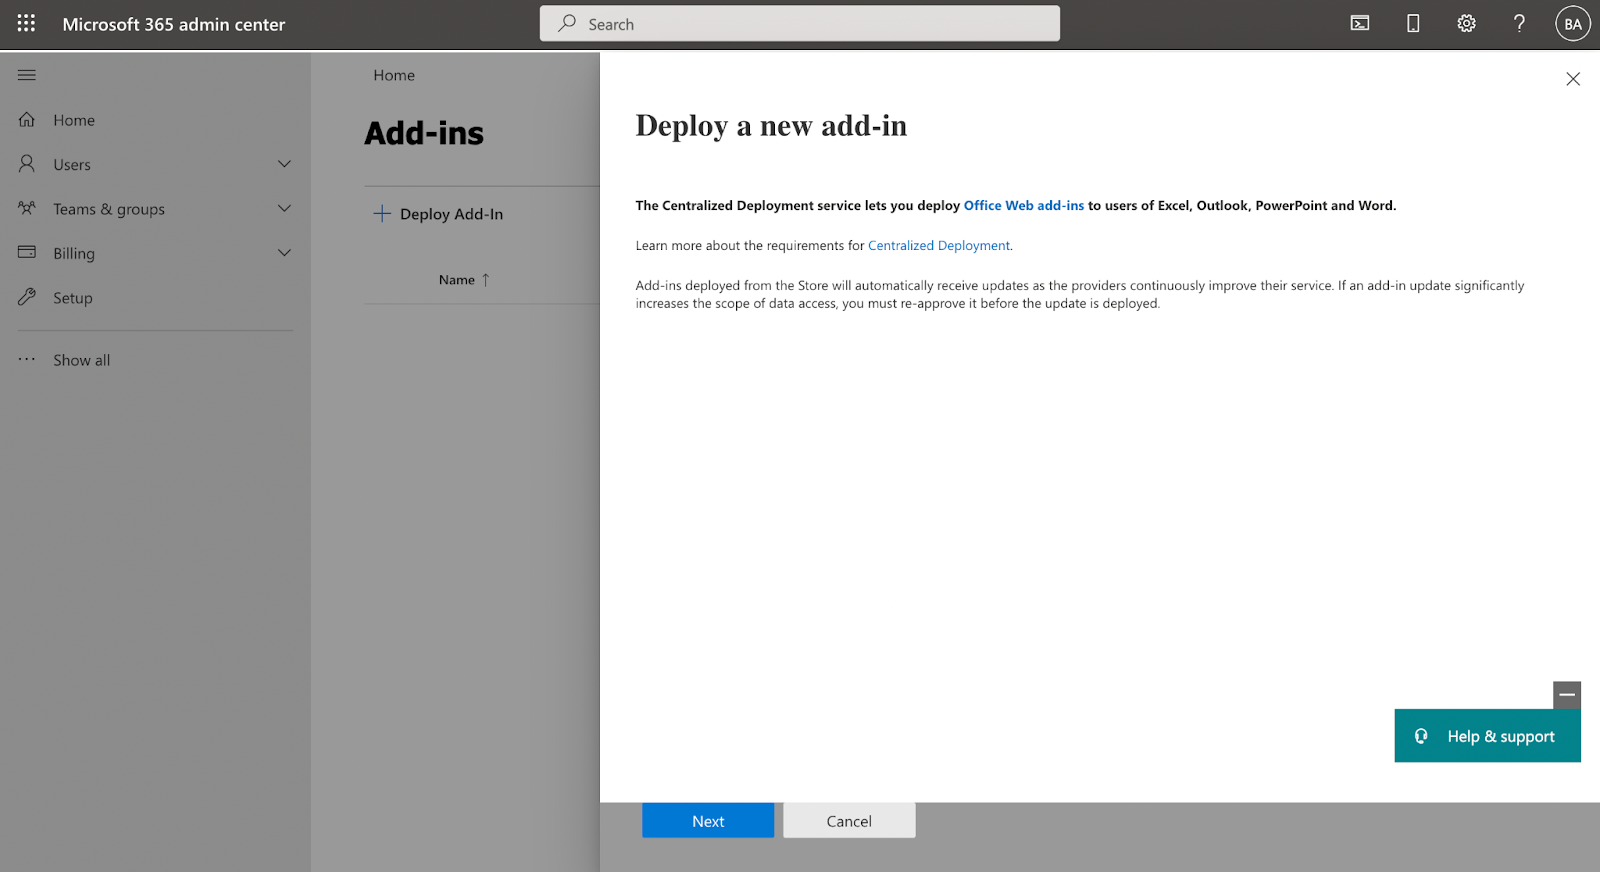Open the app launcher waffle icon
This screenshot has height=872, width=1600.
click(x=26, y=23)
